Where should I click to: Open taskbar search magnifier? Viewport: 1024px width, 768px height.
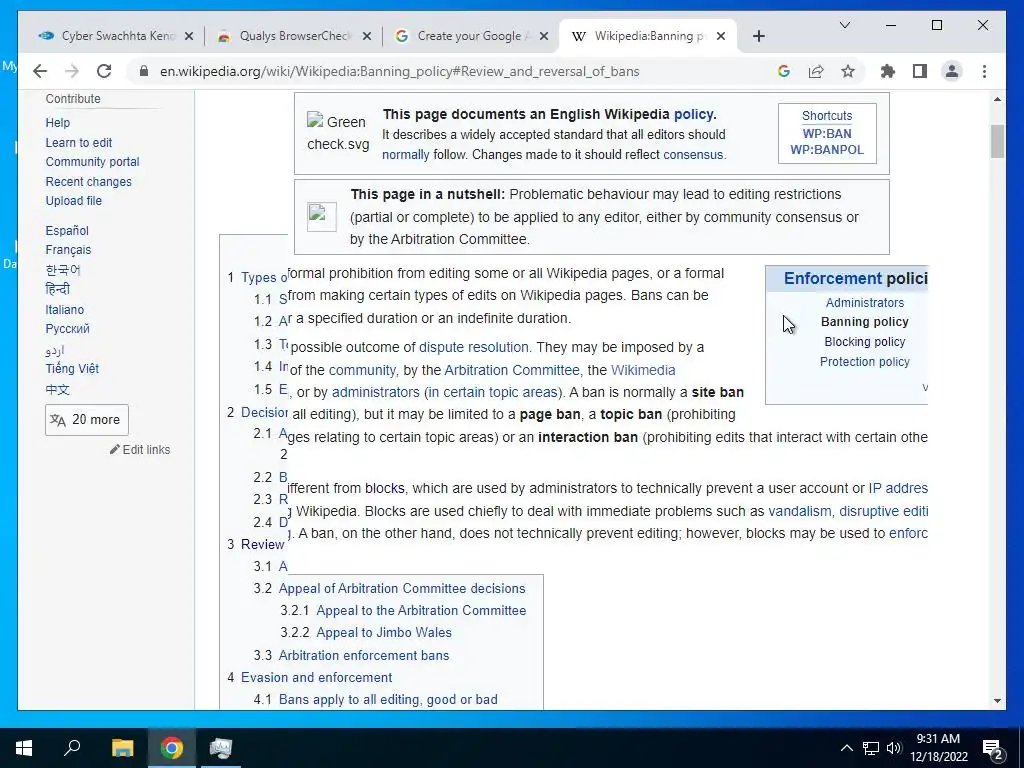coord(72,748)
